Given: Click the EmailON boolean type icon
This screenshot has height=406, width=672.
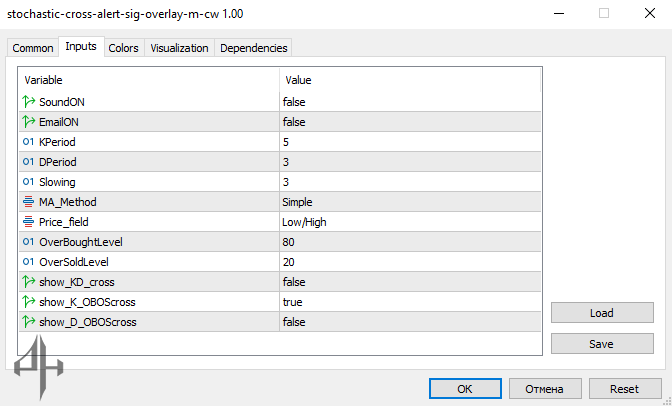Looking at the screenshot, I should [x=28, y=122].
